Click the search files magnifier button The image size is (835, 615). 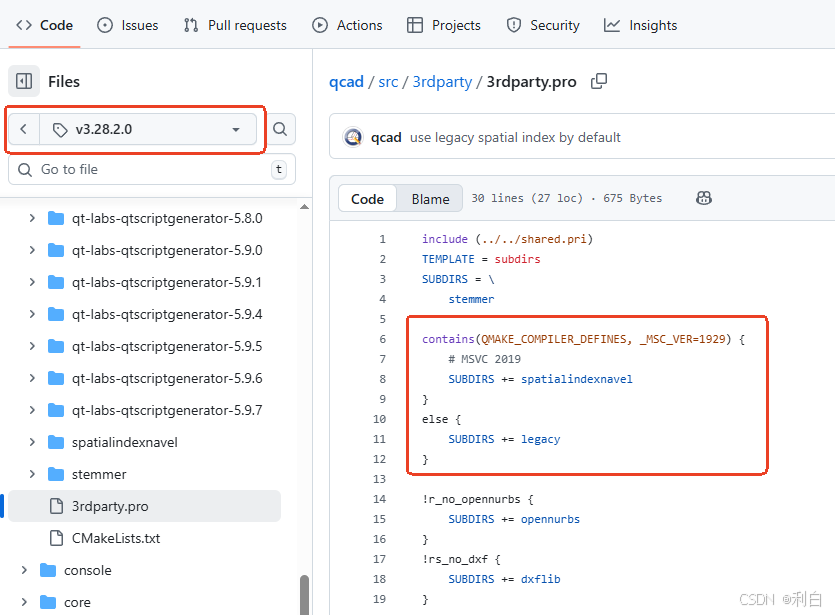point(280,129)
